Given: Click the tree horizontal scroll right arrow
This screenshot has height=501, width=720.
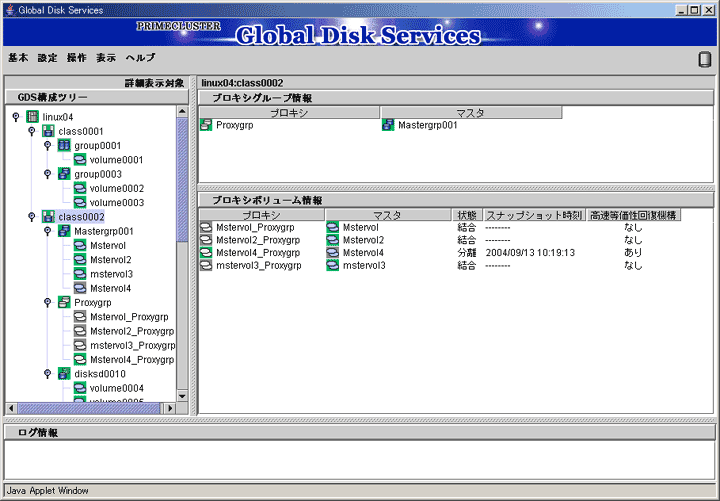Looking at the screenshot, I should [170, 408].
